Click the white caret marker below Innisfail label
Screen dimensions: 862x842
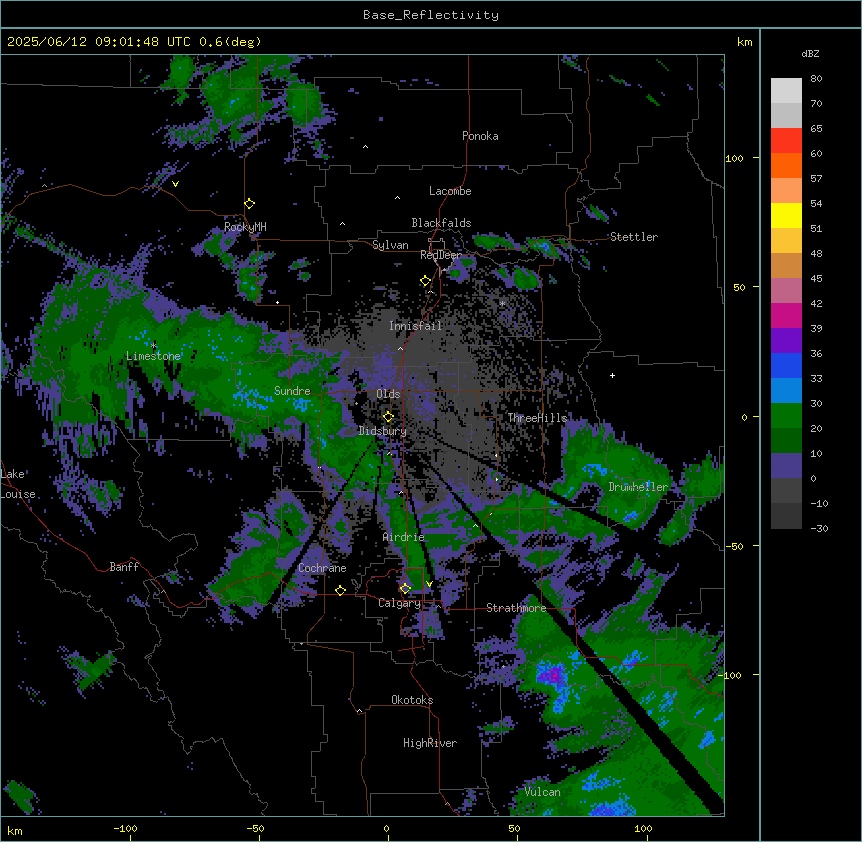[x=400, y=348]
